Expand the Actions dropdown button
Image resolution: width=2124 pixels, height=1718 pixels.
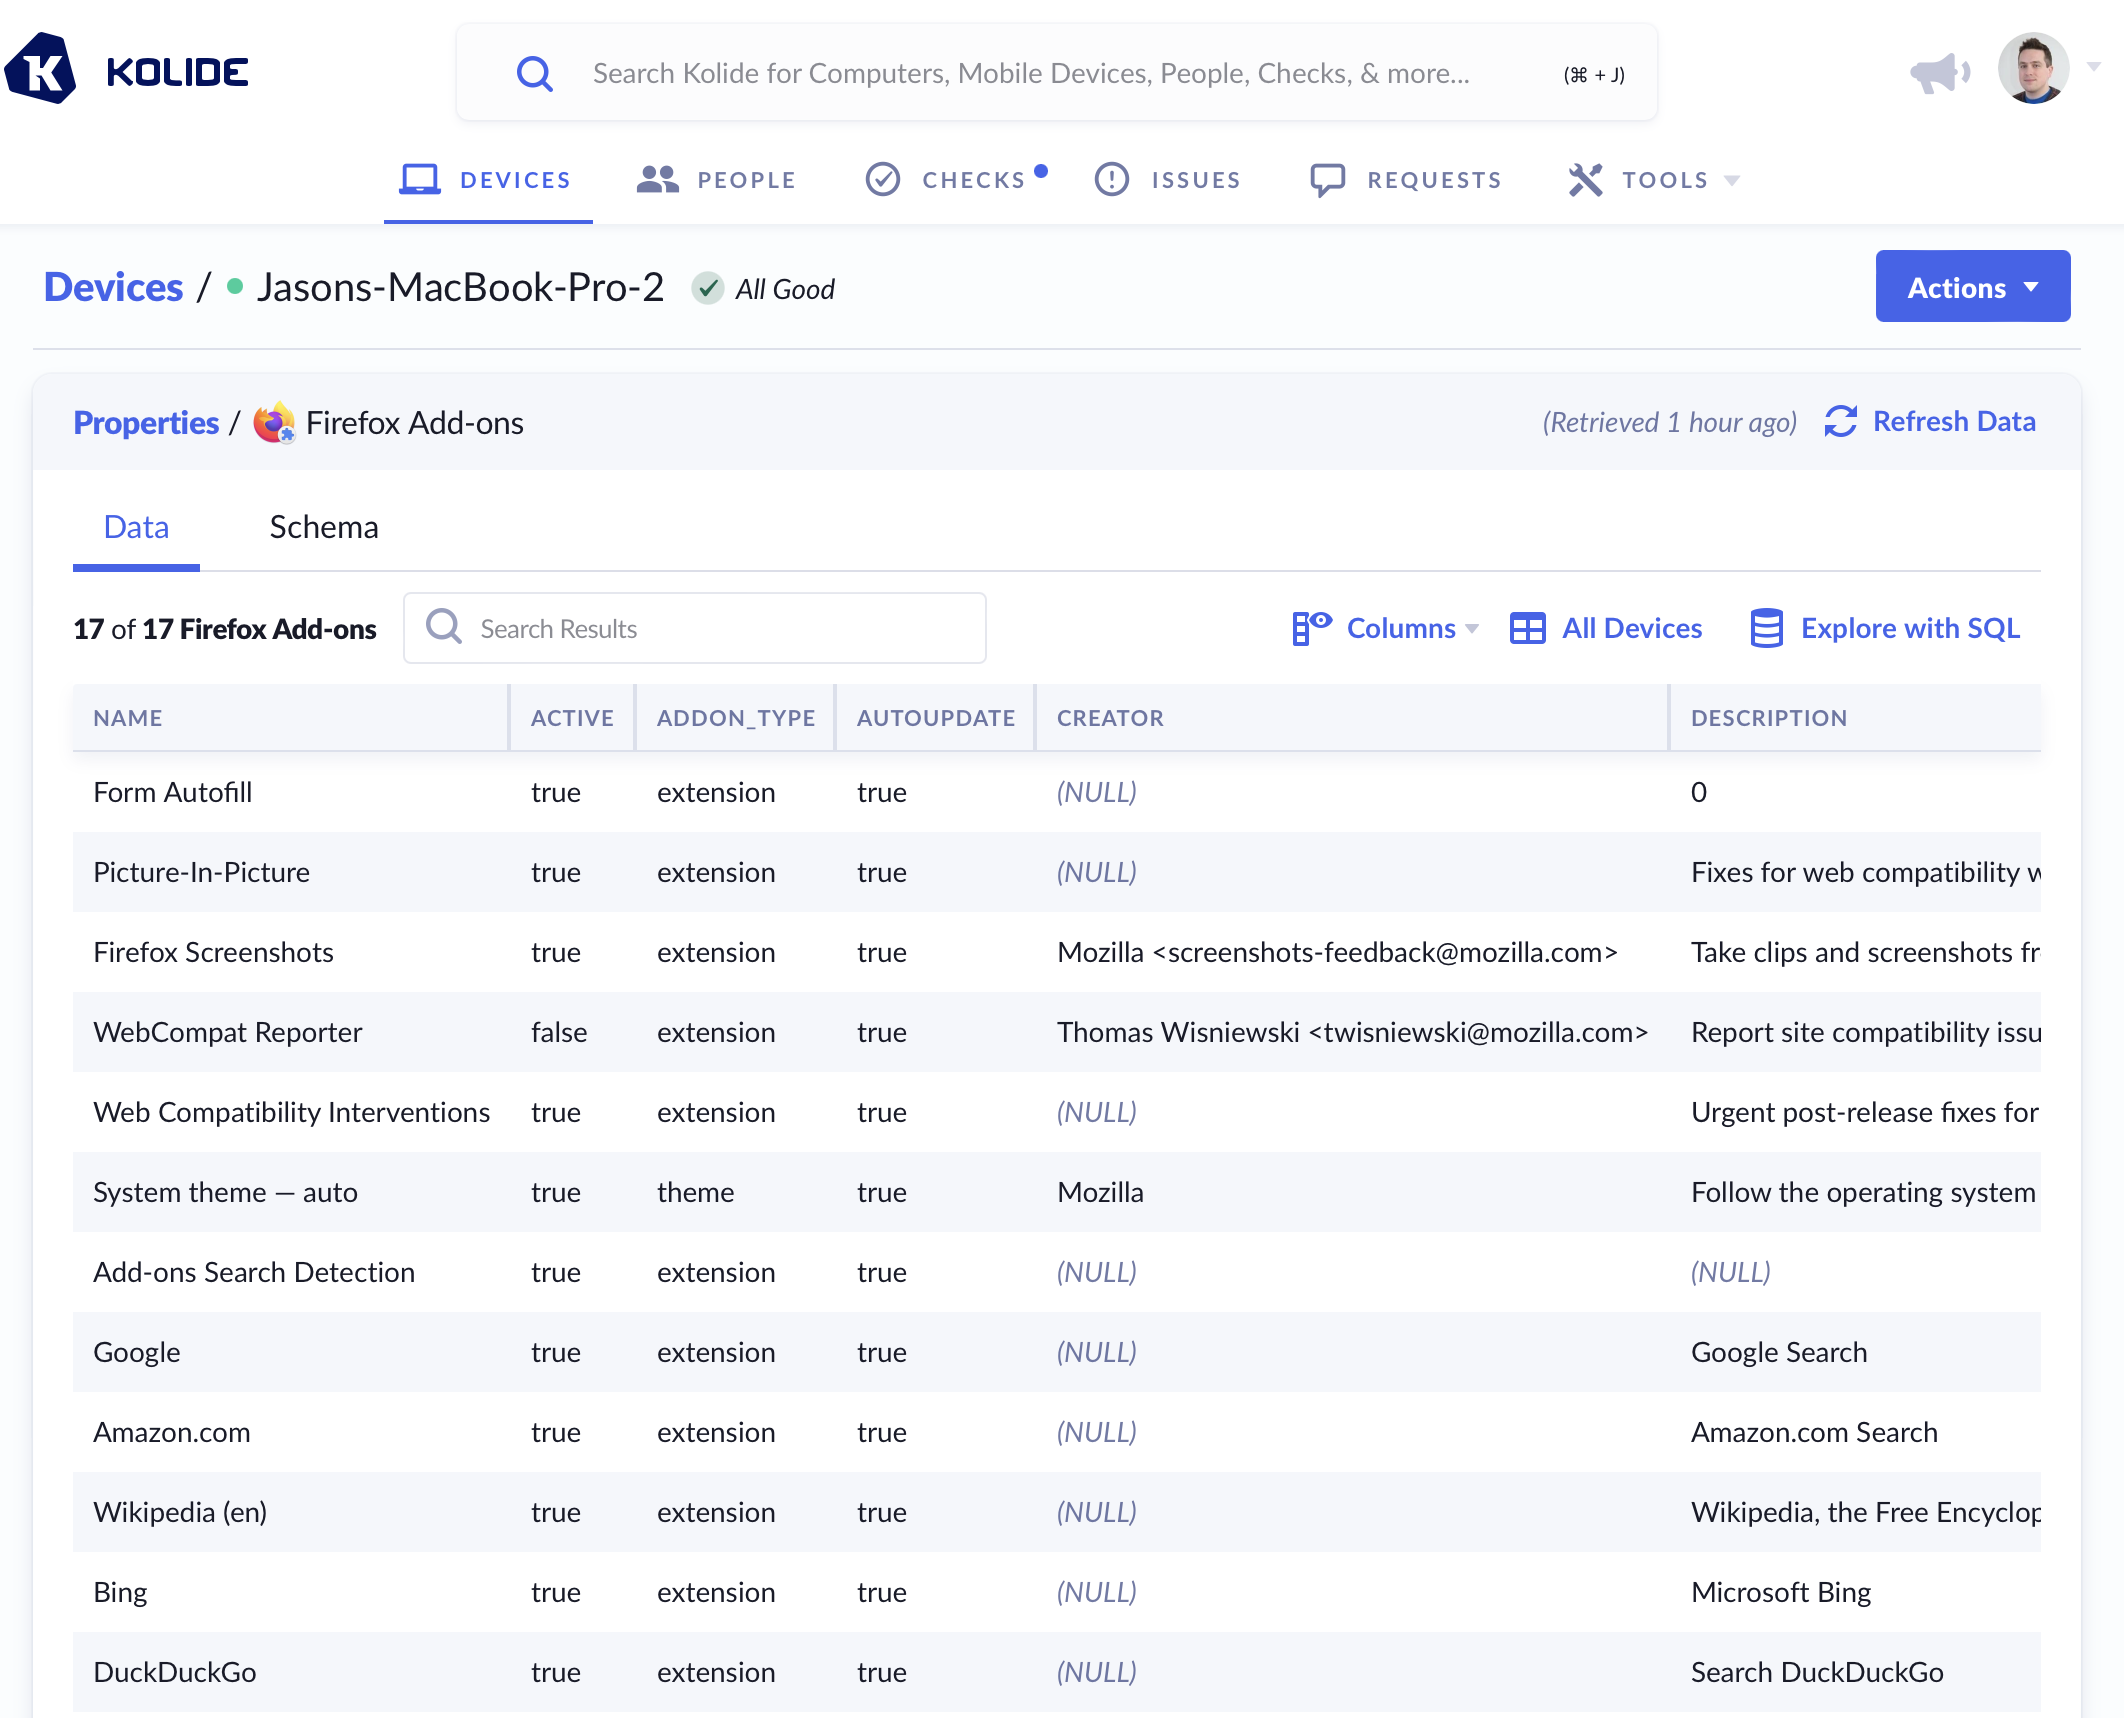1972,287
